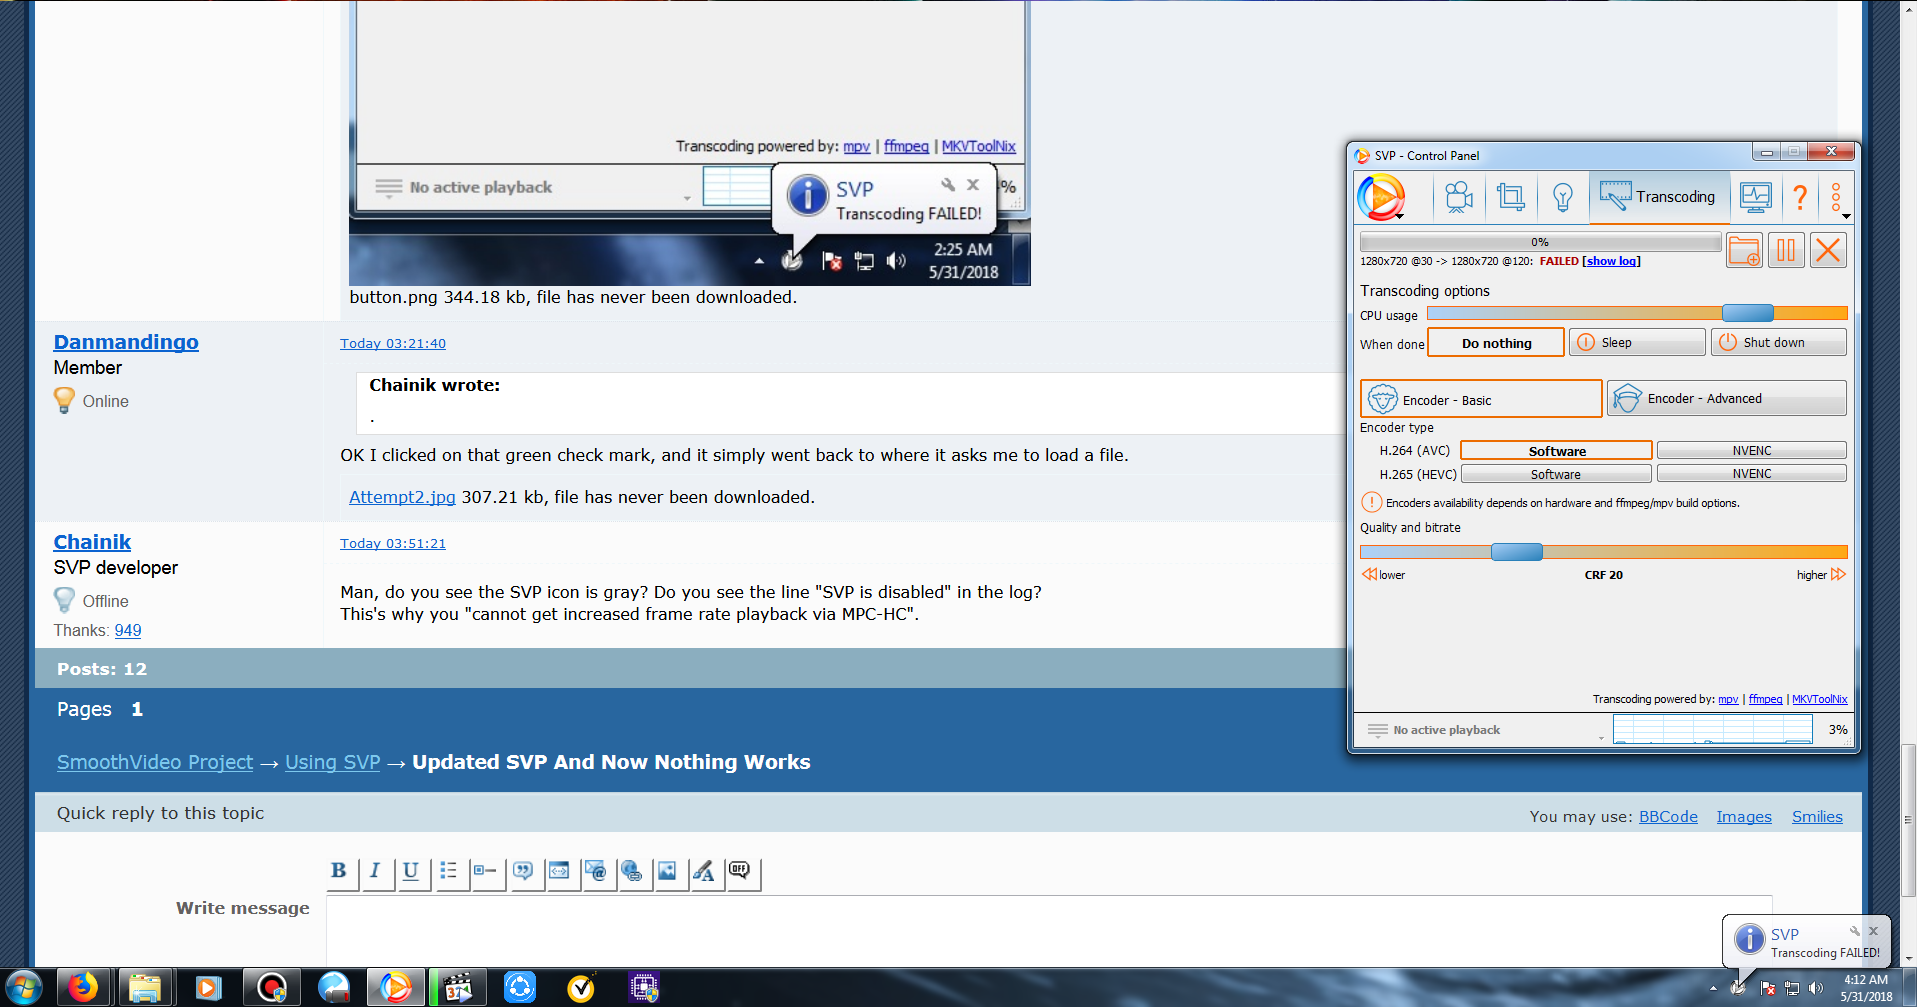Insert a quote using the quote icon
Screen dimensions: 1917x1007
coord(523,871)
